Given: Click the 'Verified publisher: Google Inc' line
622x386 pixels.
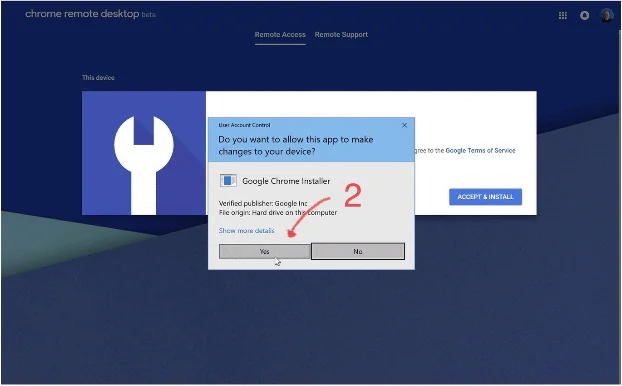Looking at the screenshot, I should pos(263,204).
